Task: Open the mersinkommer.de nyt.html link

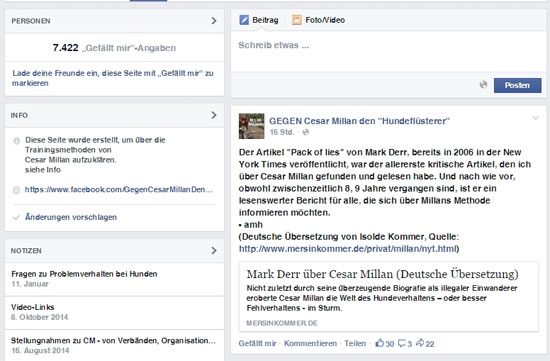Action: point(348,249)
